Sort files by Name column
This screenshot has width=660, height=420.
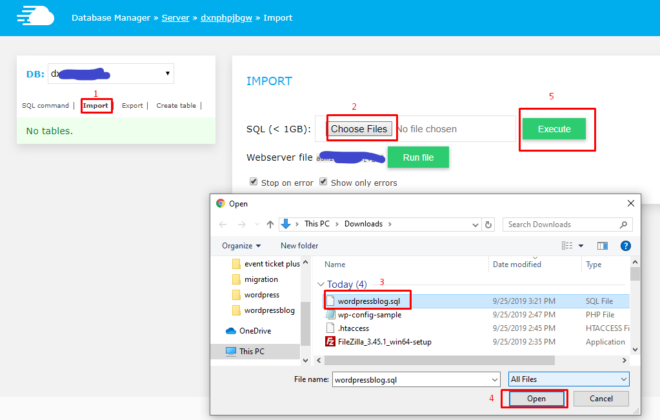pyautogui.click(x=335, y=264)
